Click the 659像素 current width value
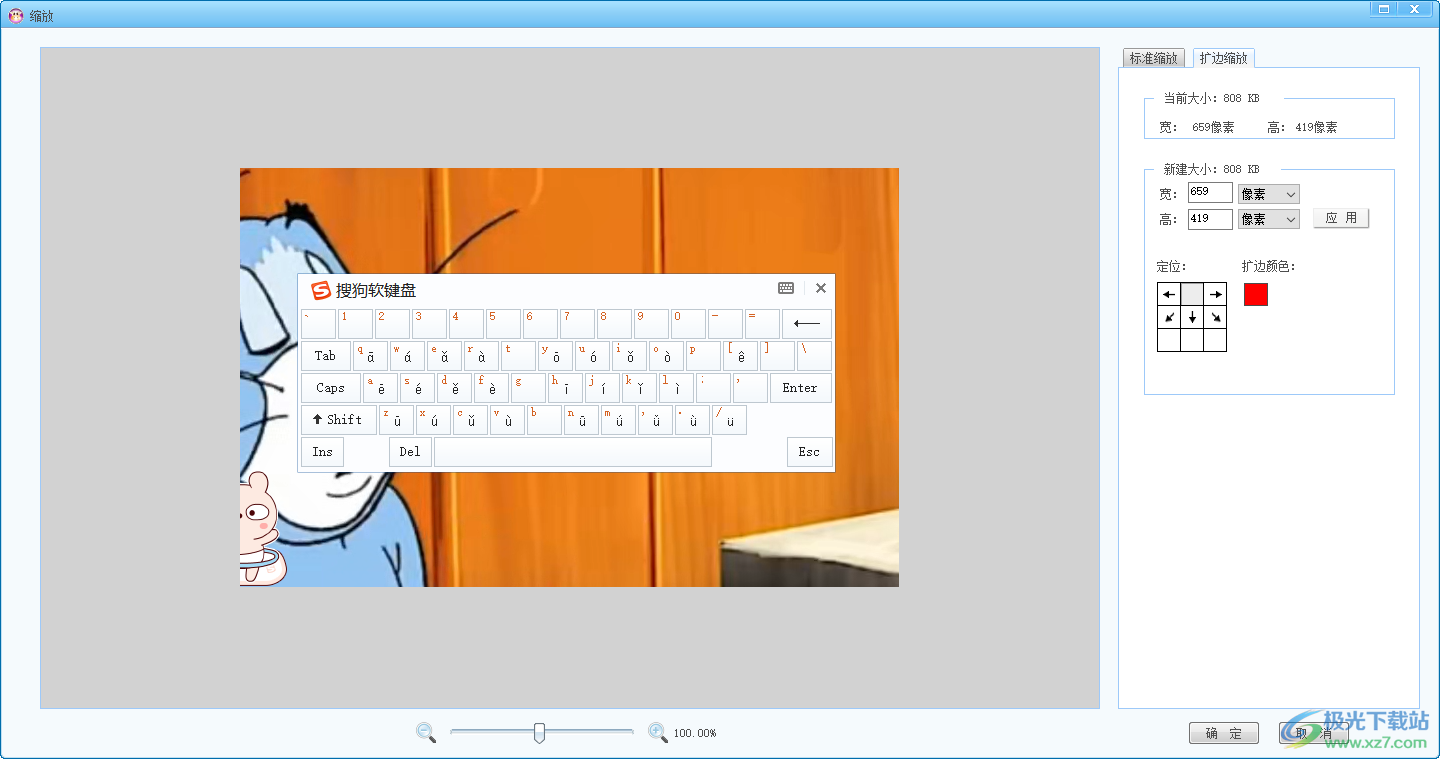 [x=1213, y=127]
